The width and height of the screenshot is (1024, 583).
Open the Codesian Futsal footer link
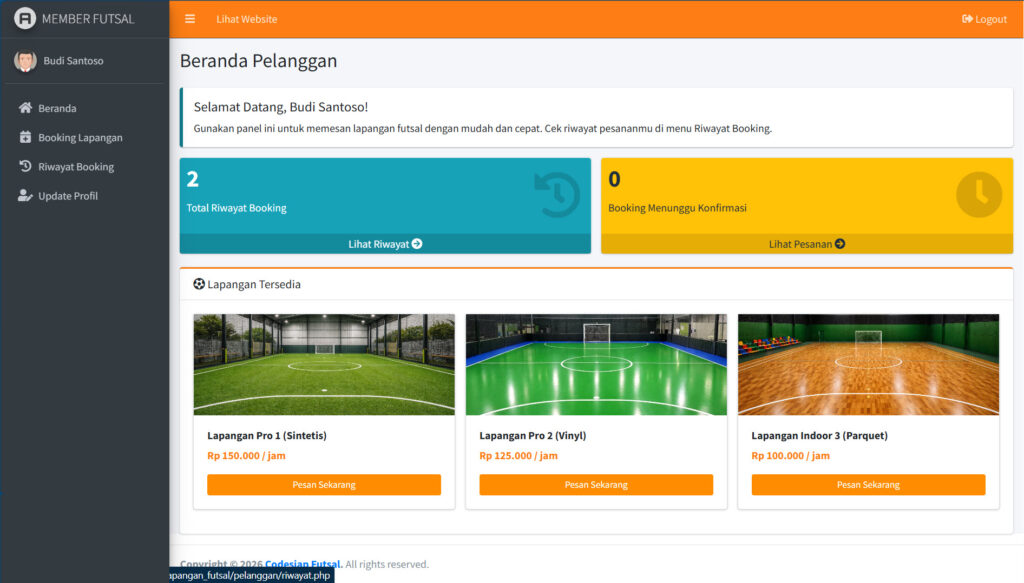303,564
